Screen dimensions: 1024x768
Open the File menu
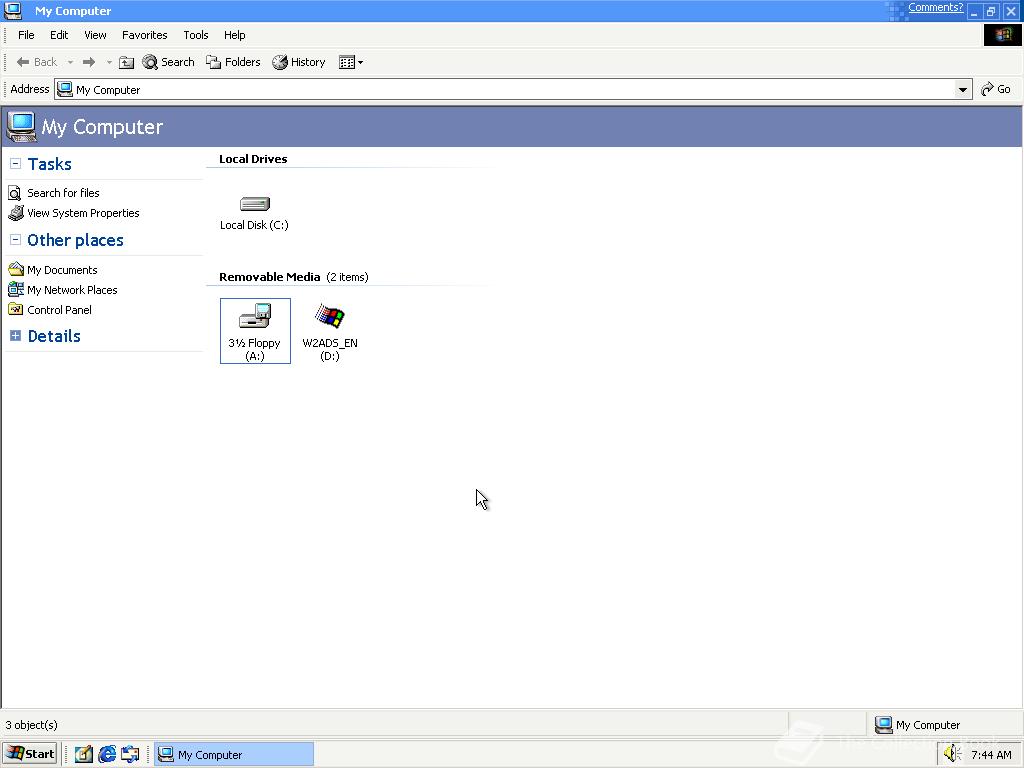click(26, 35)
